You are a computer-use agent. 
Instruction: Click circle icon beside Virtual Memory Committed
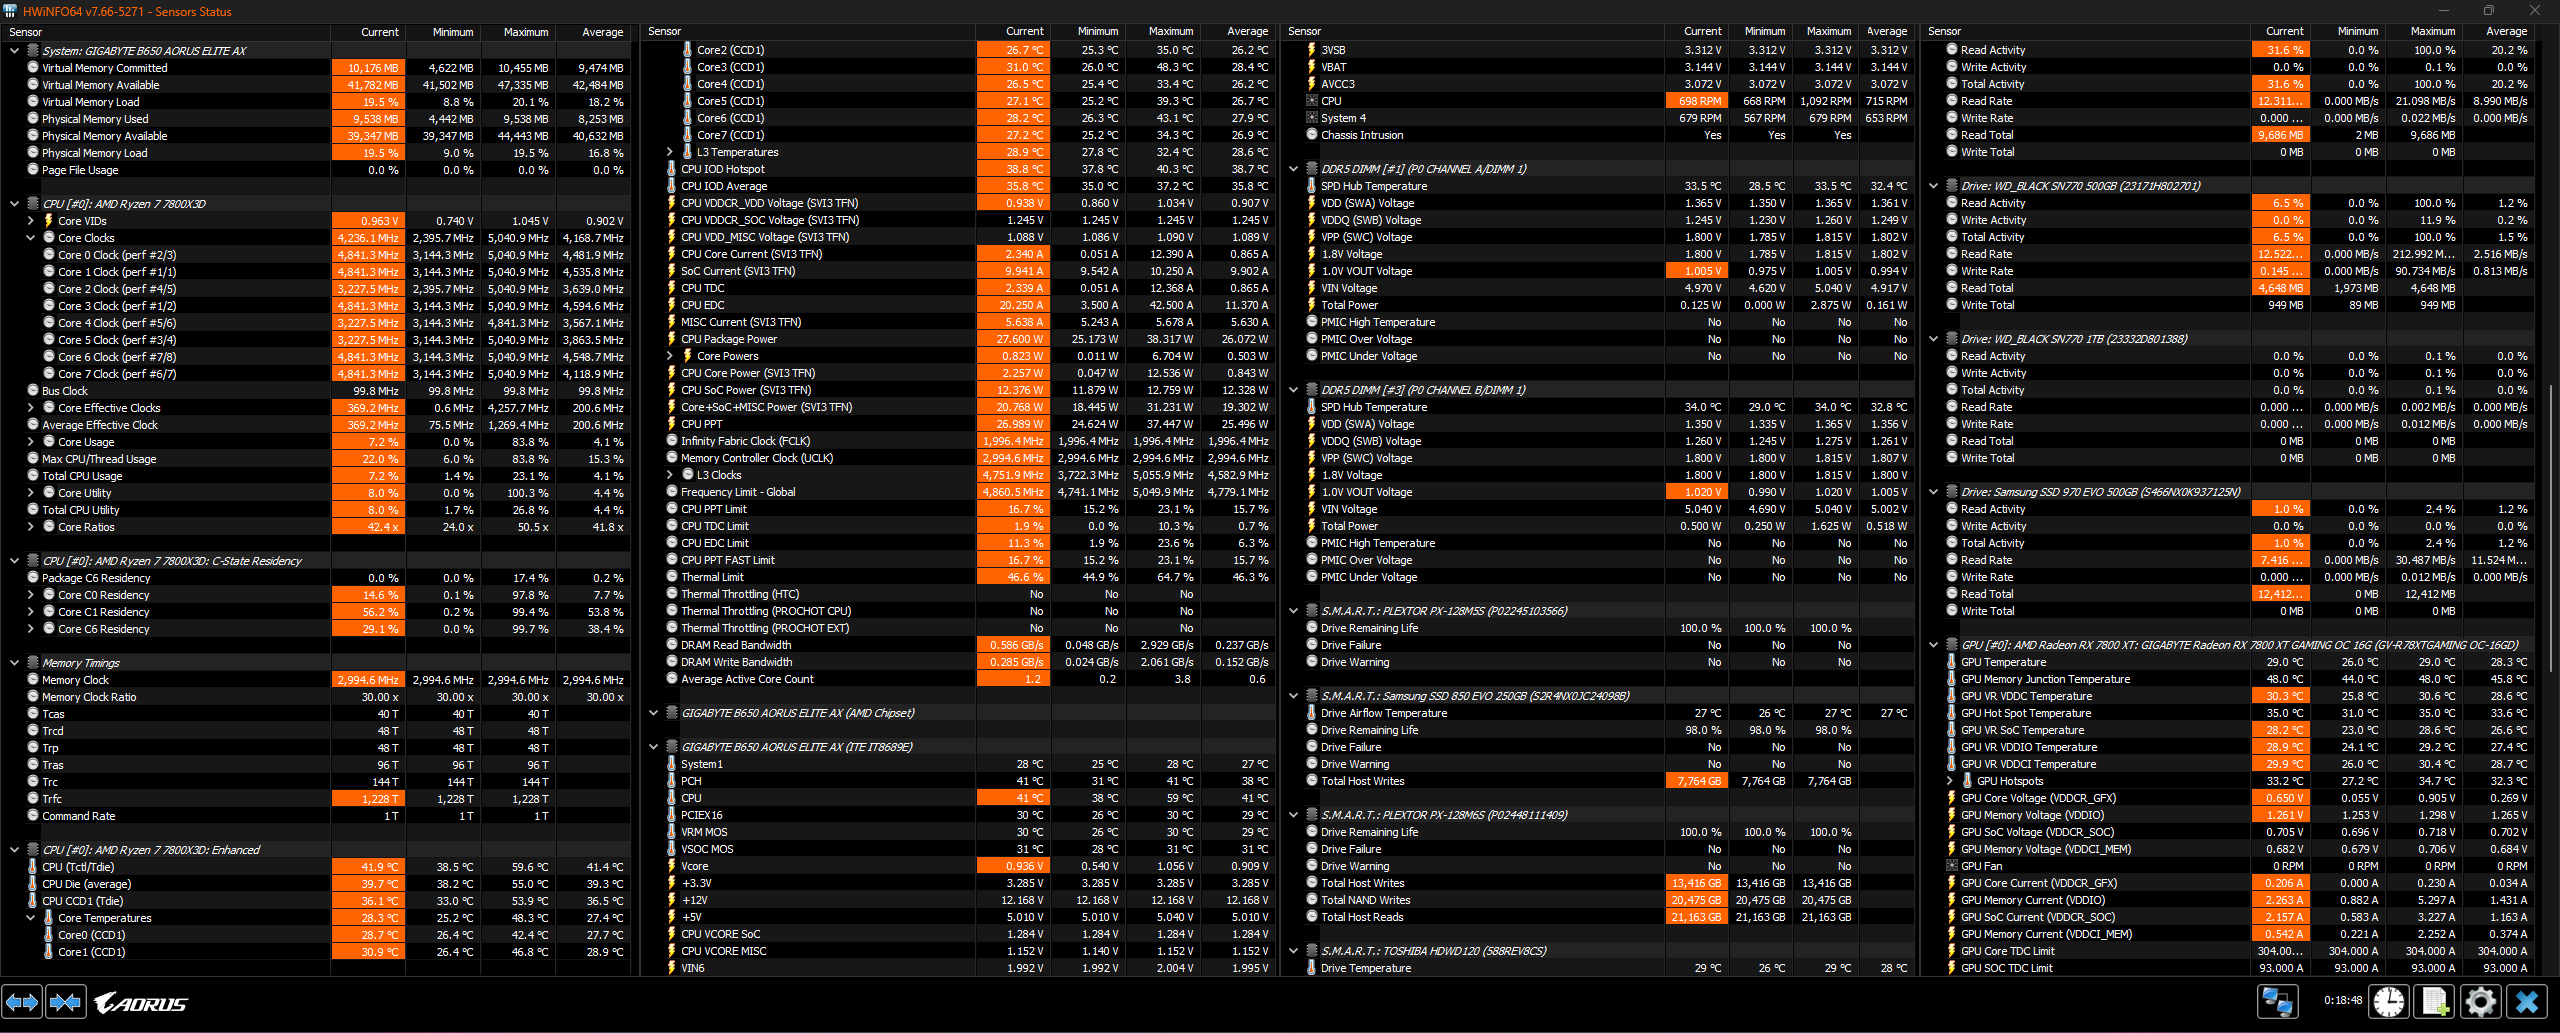(32, 68)
